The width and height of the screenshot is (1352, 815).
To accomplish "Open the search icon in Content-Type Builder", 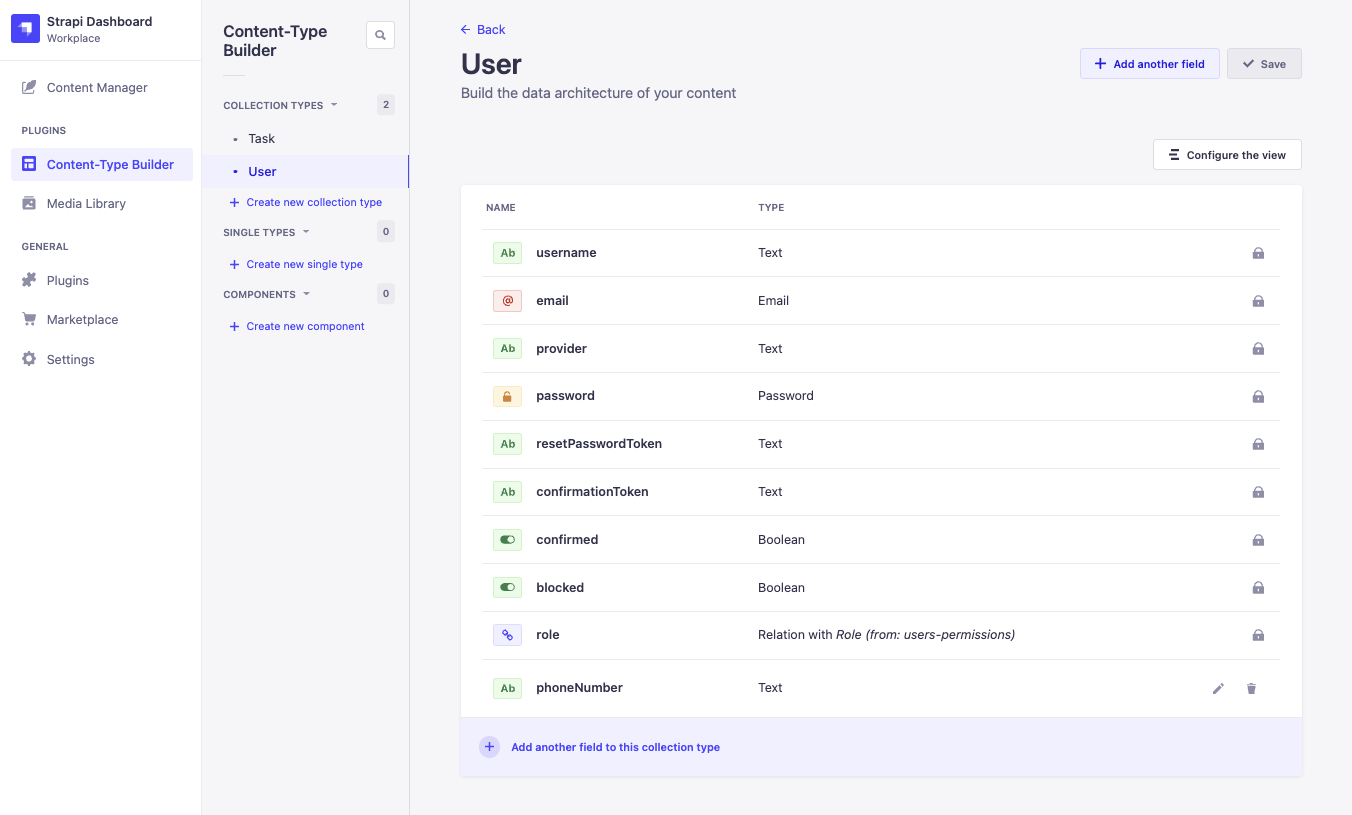I will pyautogui.click(x=380, y=35).
